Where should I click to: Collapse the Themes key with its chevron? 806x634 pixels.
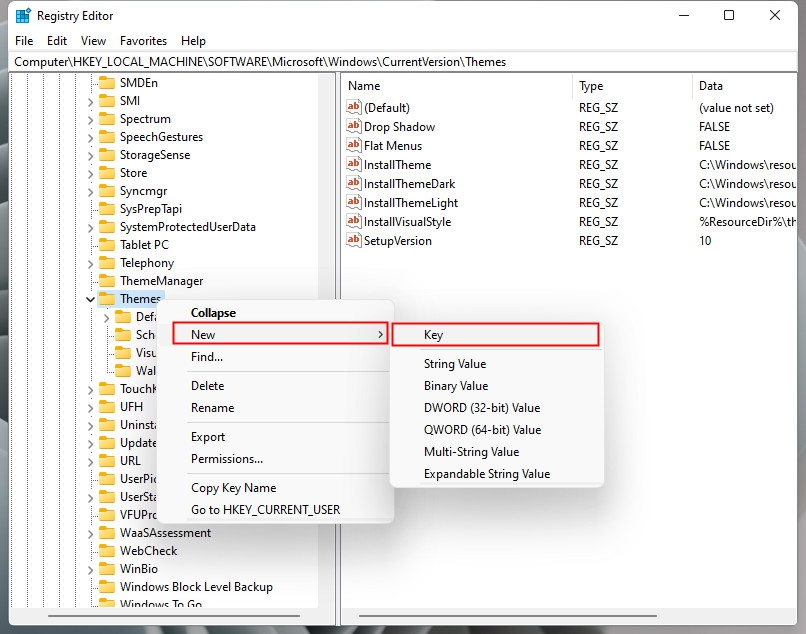(90, 299)
